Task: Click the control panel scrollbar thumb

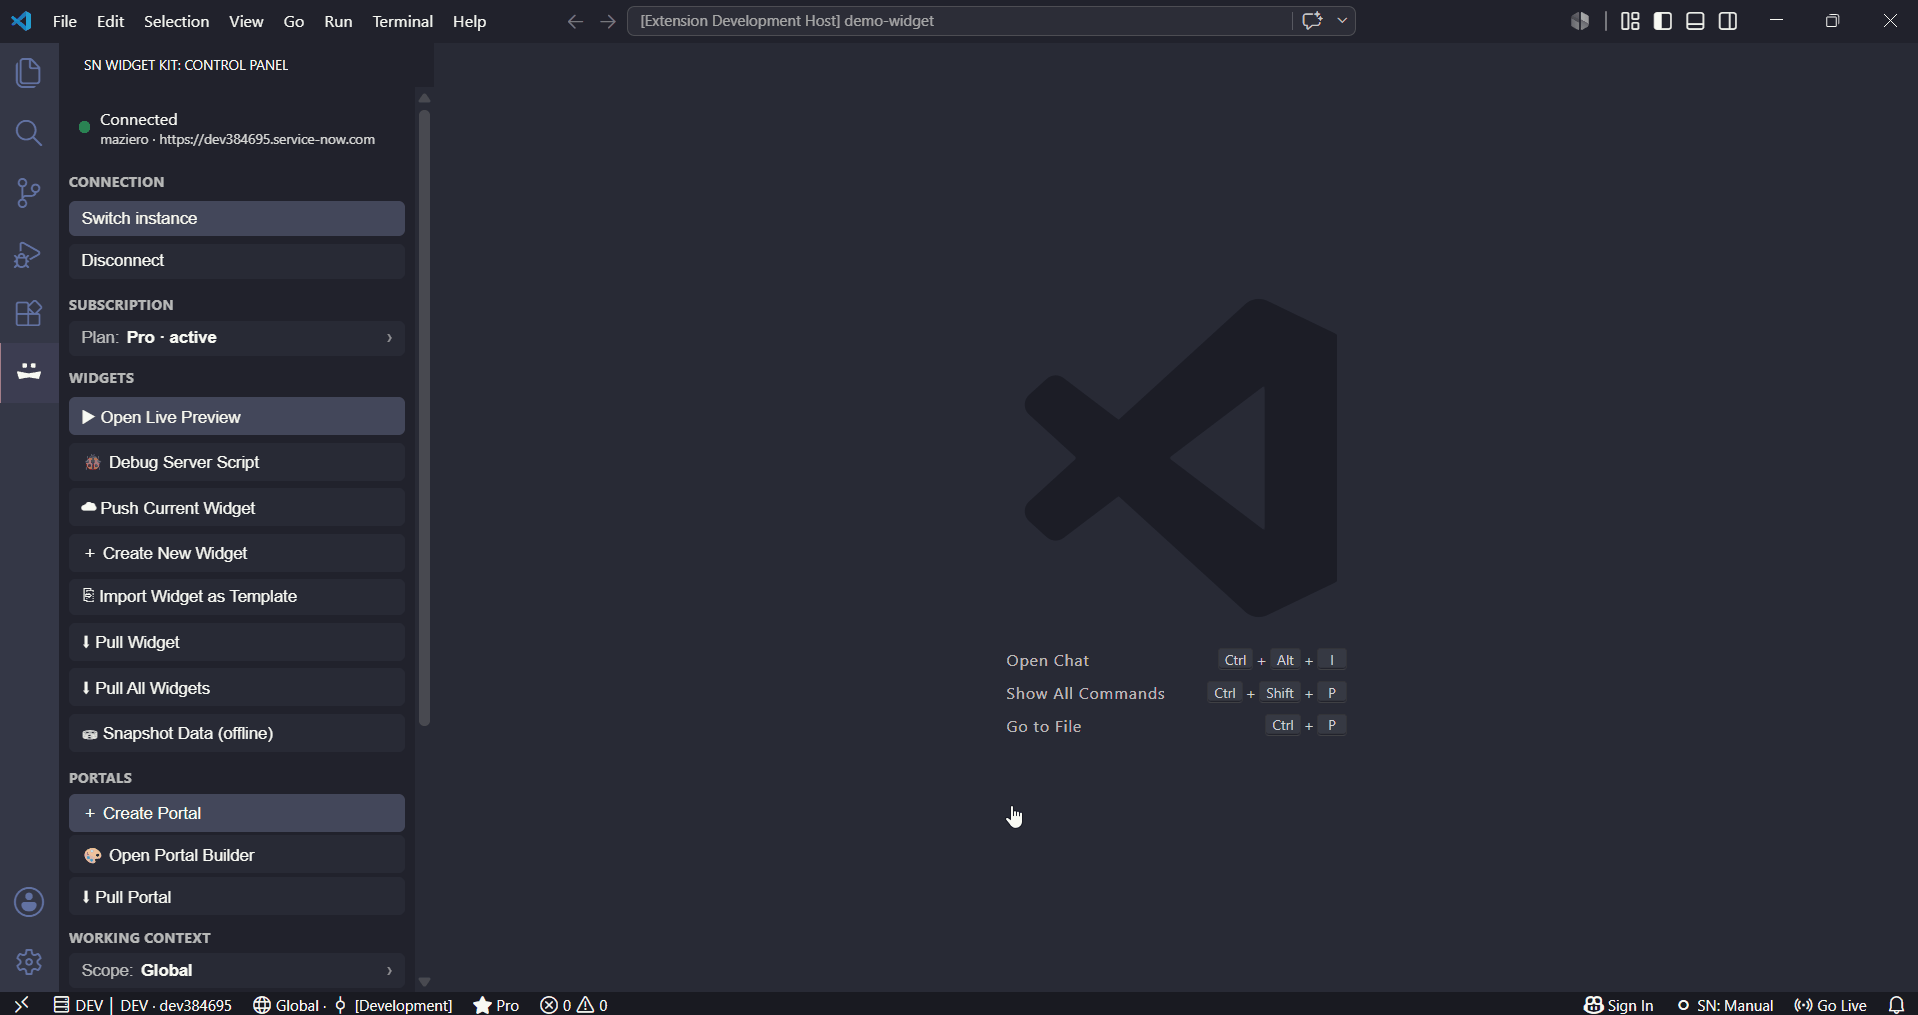Action: click(x=424, y=418)
